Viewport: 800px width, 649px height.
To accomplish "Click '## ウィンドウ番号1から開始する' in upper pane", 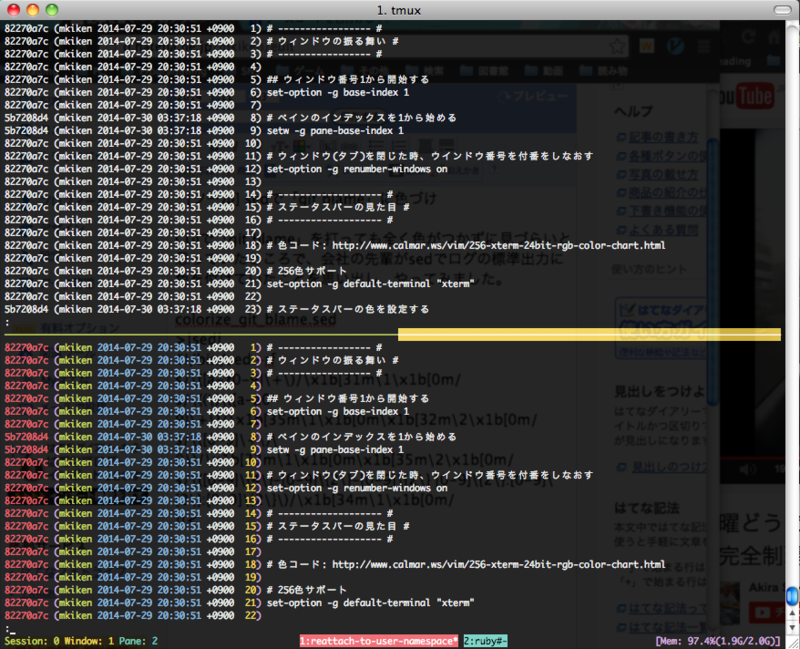I will point(347,80).
